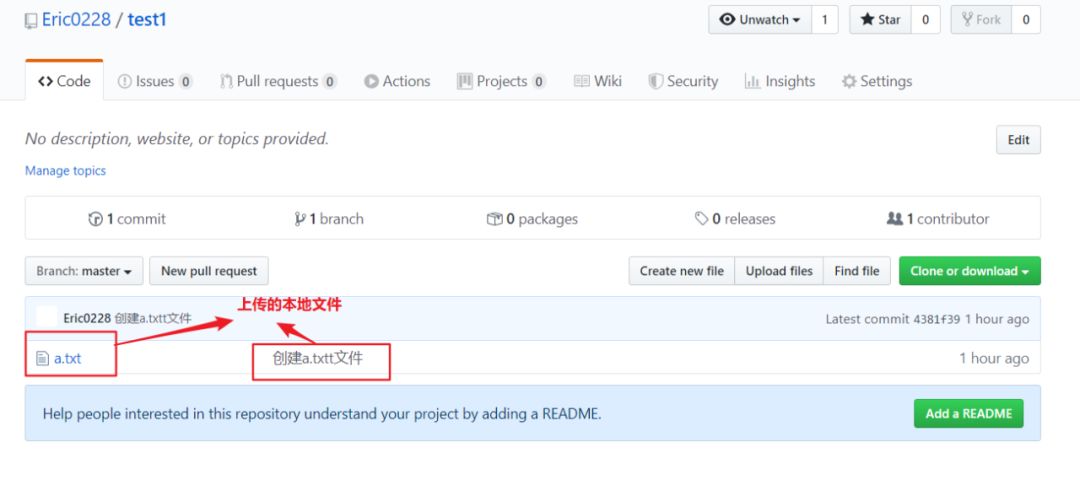Expand the Branch: master dropdown
The width and height of the screenshot is (1080, 491).
[84, 271]
